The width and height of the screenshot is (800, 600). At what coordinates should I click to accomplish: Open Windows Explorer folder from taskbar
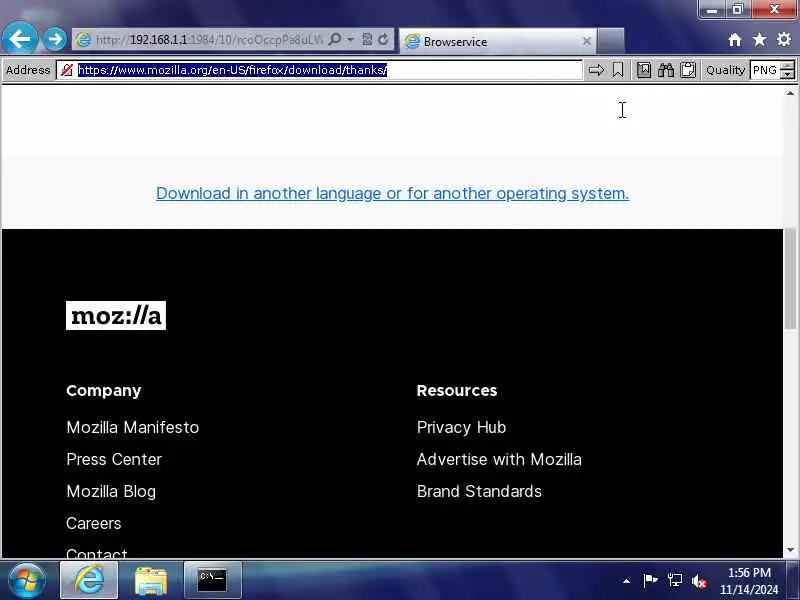click(x=151, y=581)
